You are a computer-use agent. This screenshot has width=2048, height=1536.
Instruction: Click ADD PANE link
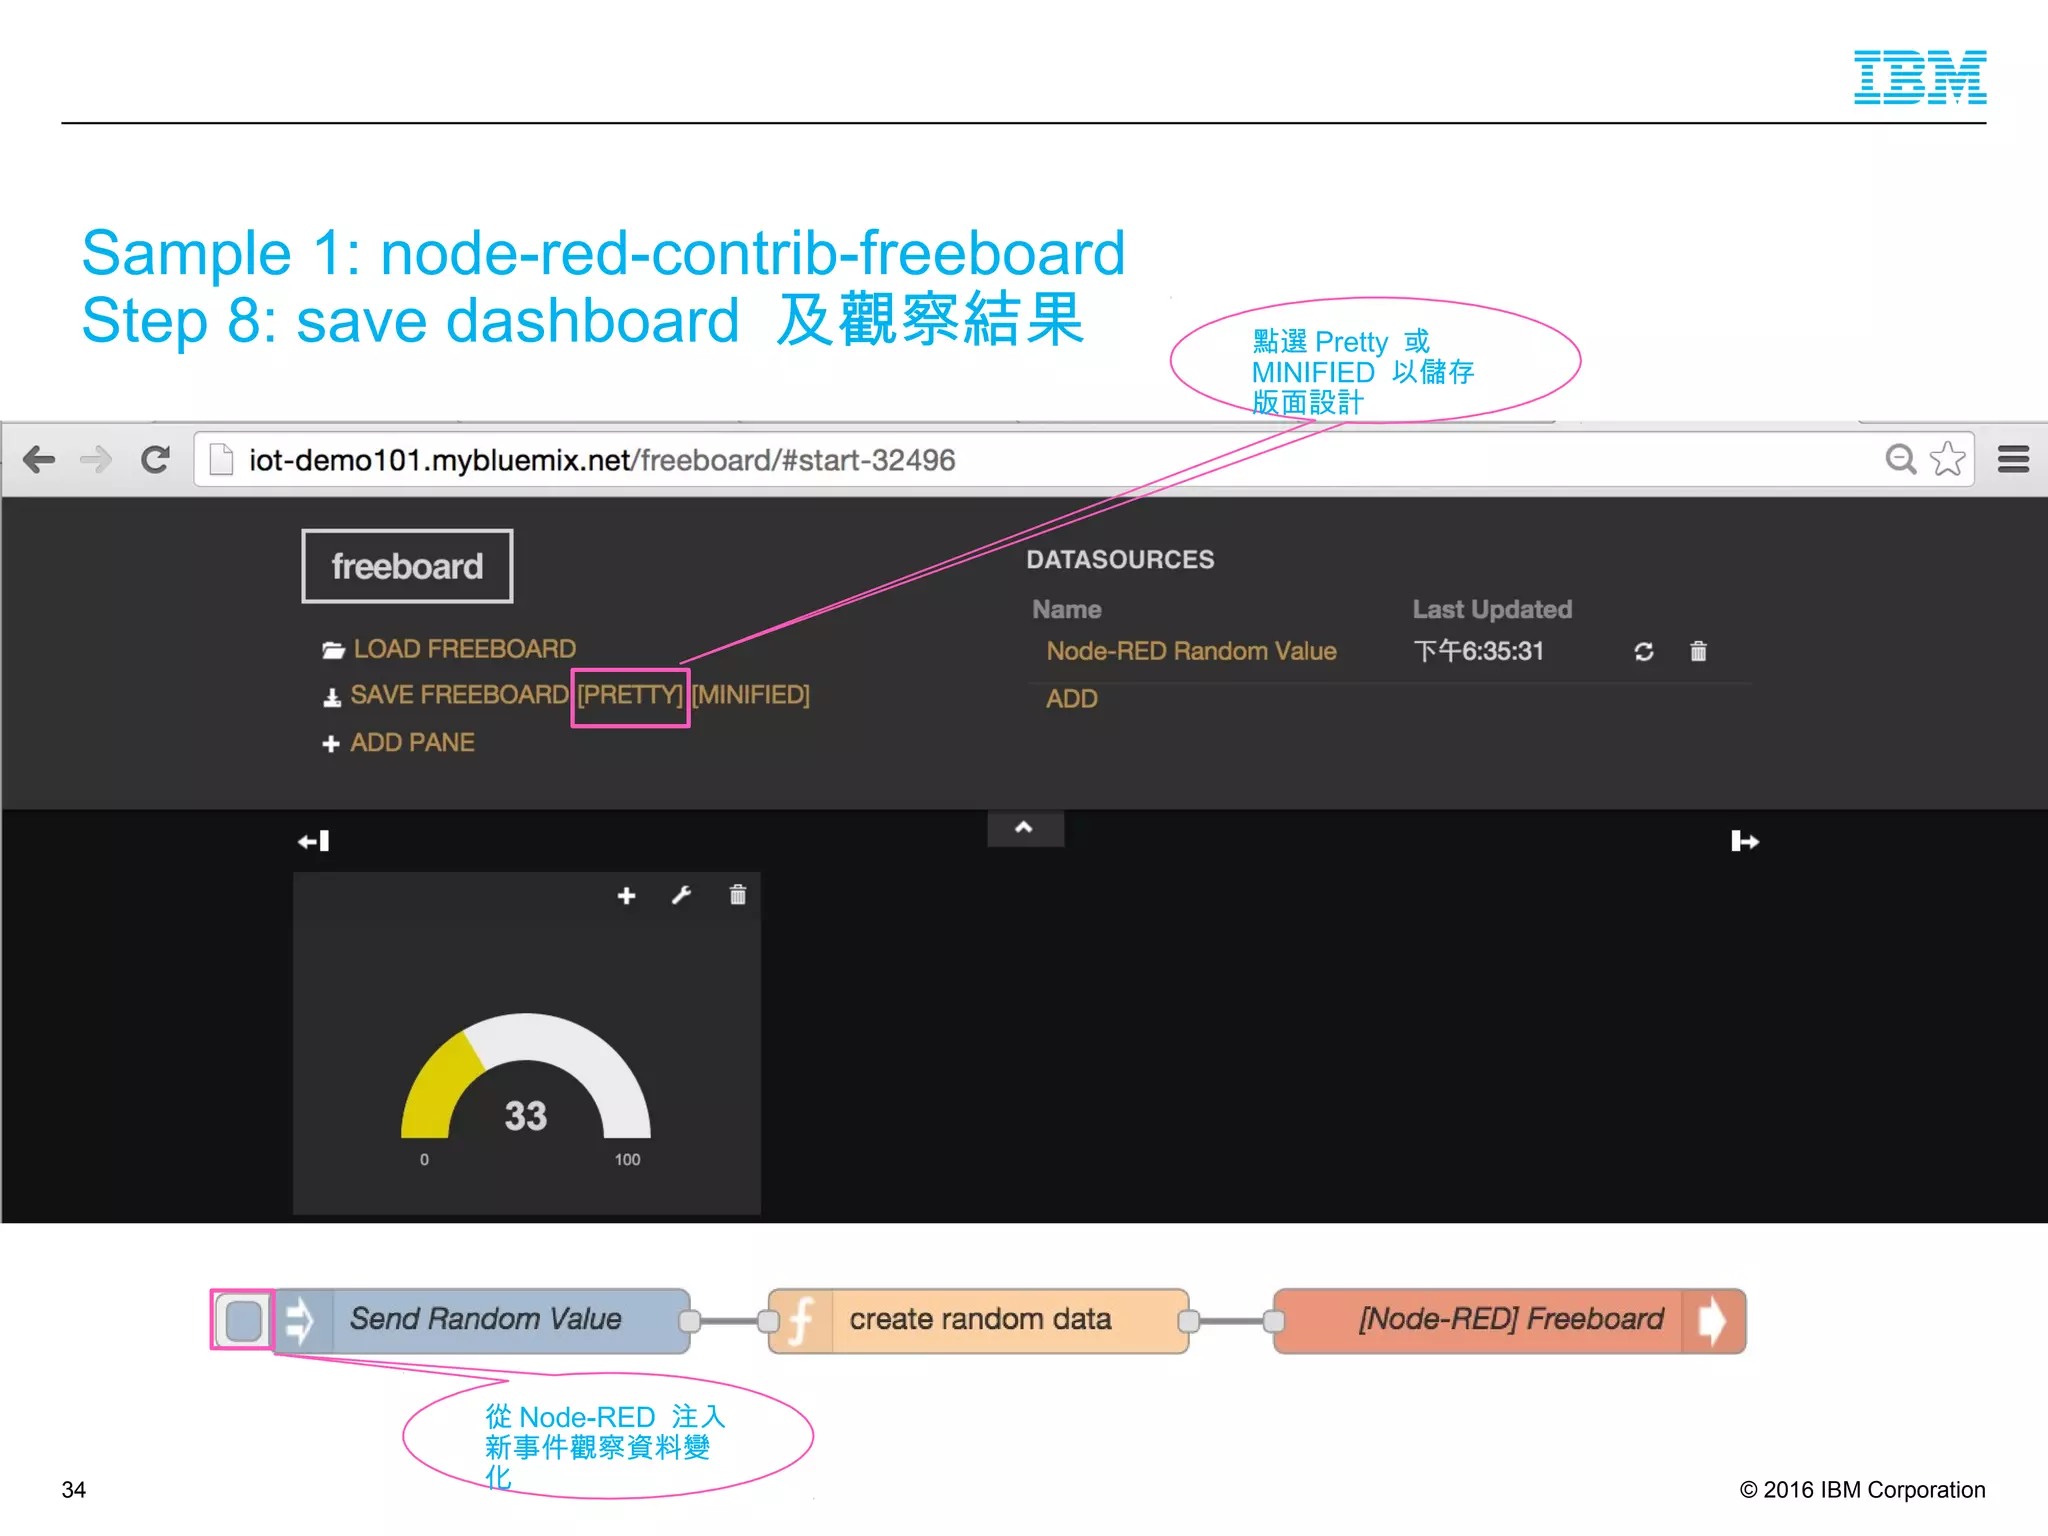point(412,743)
